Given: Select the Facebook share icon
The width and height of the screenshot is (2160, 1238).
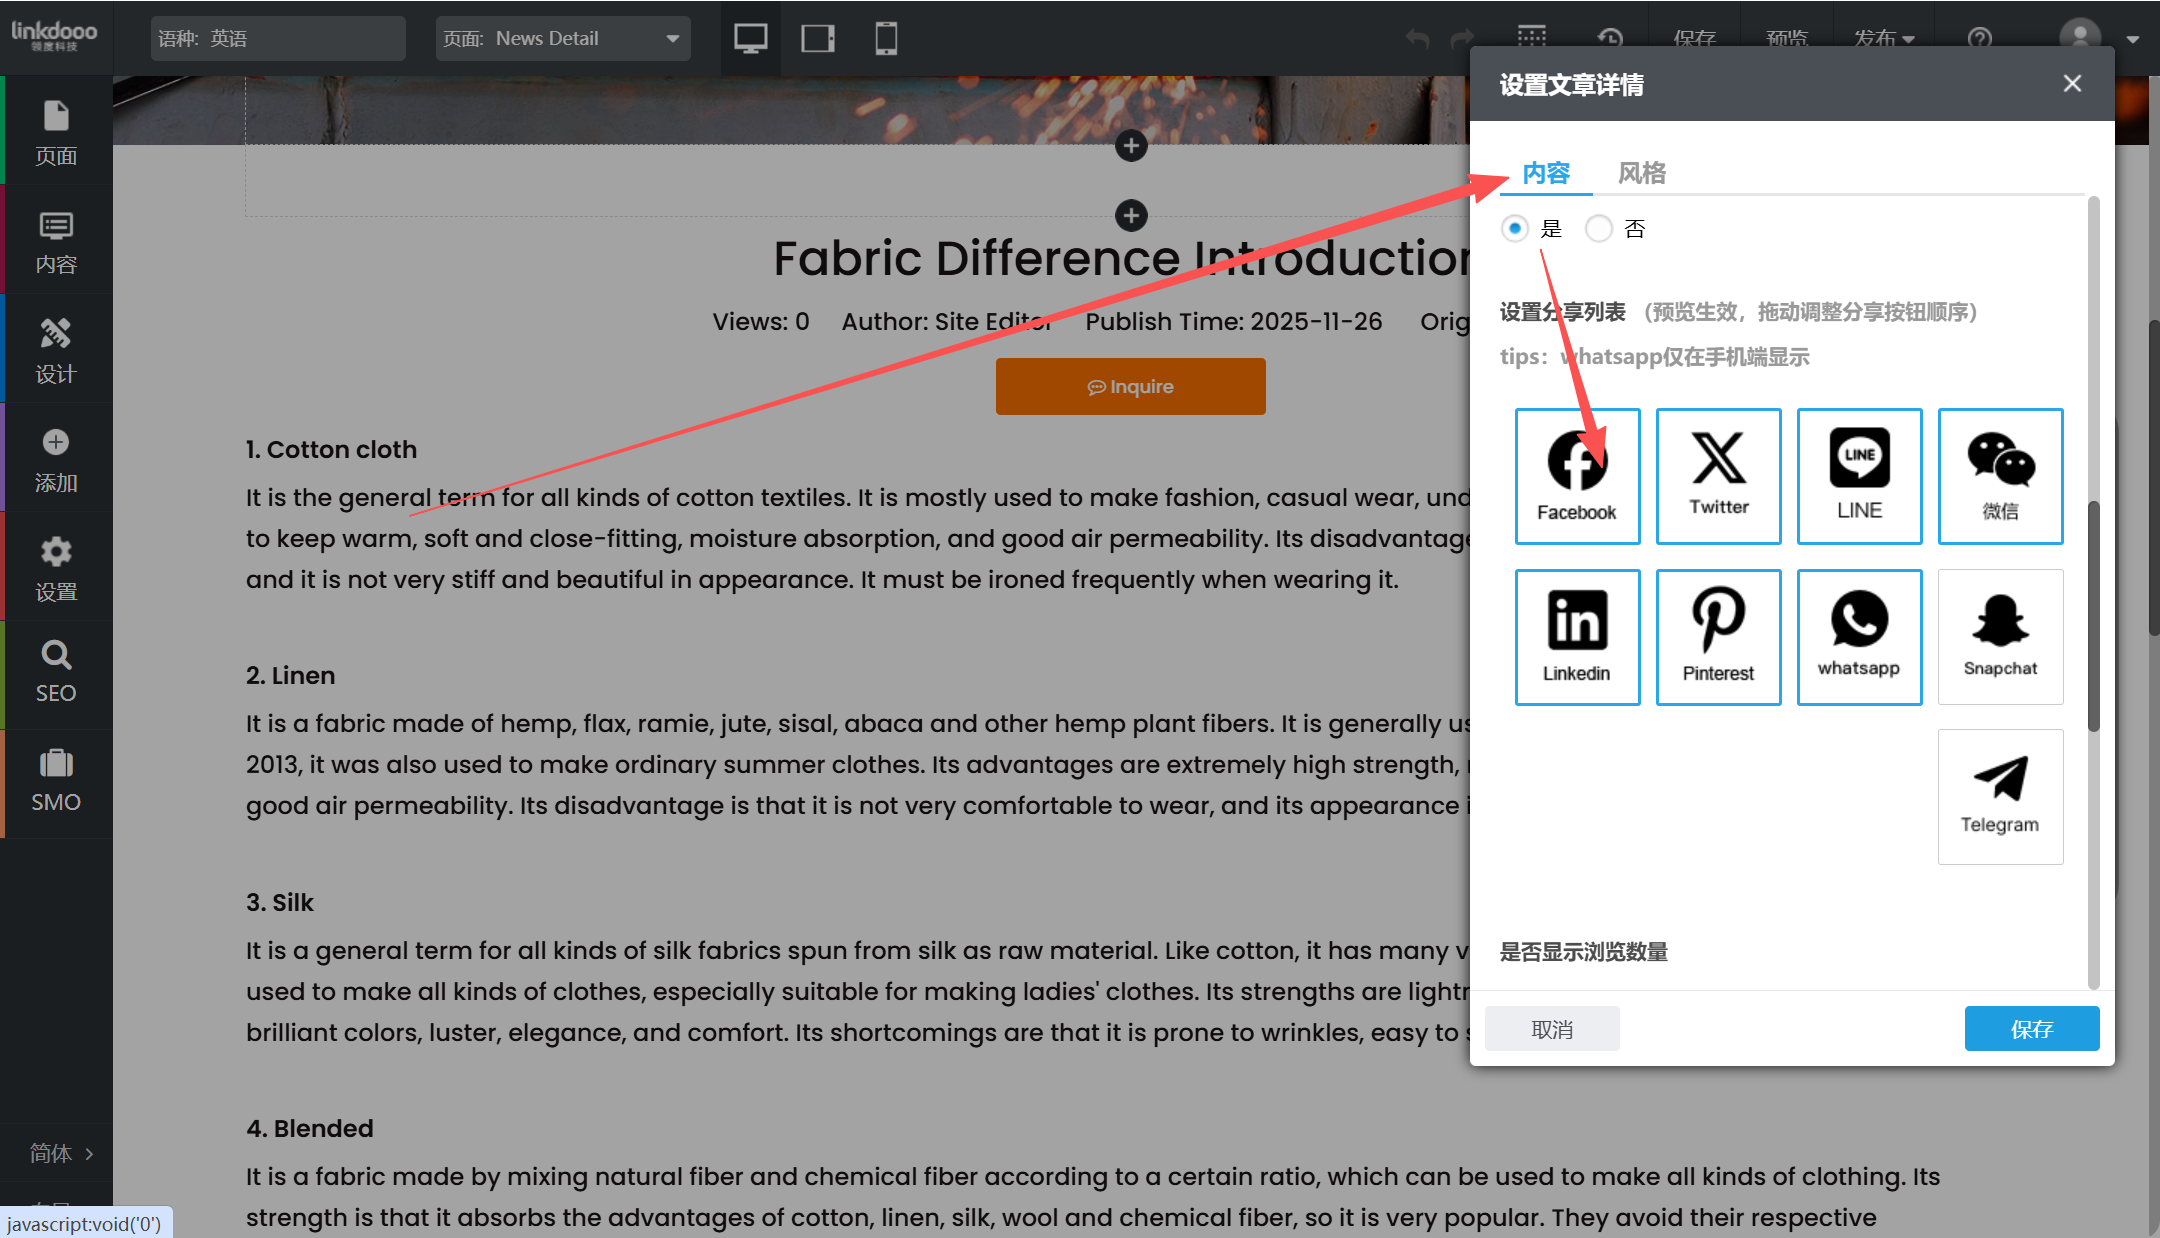Looking at the screenshot, I should [x=1577, y=475].
